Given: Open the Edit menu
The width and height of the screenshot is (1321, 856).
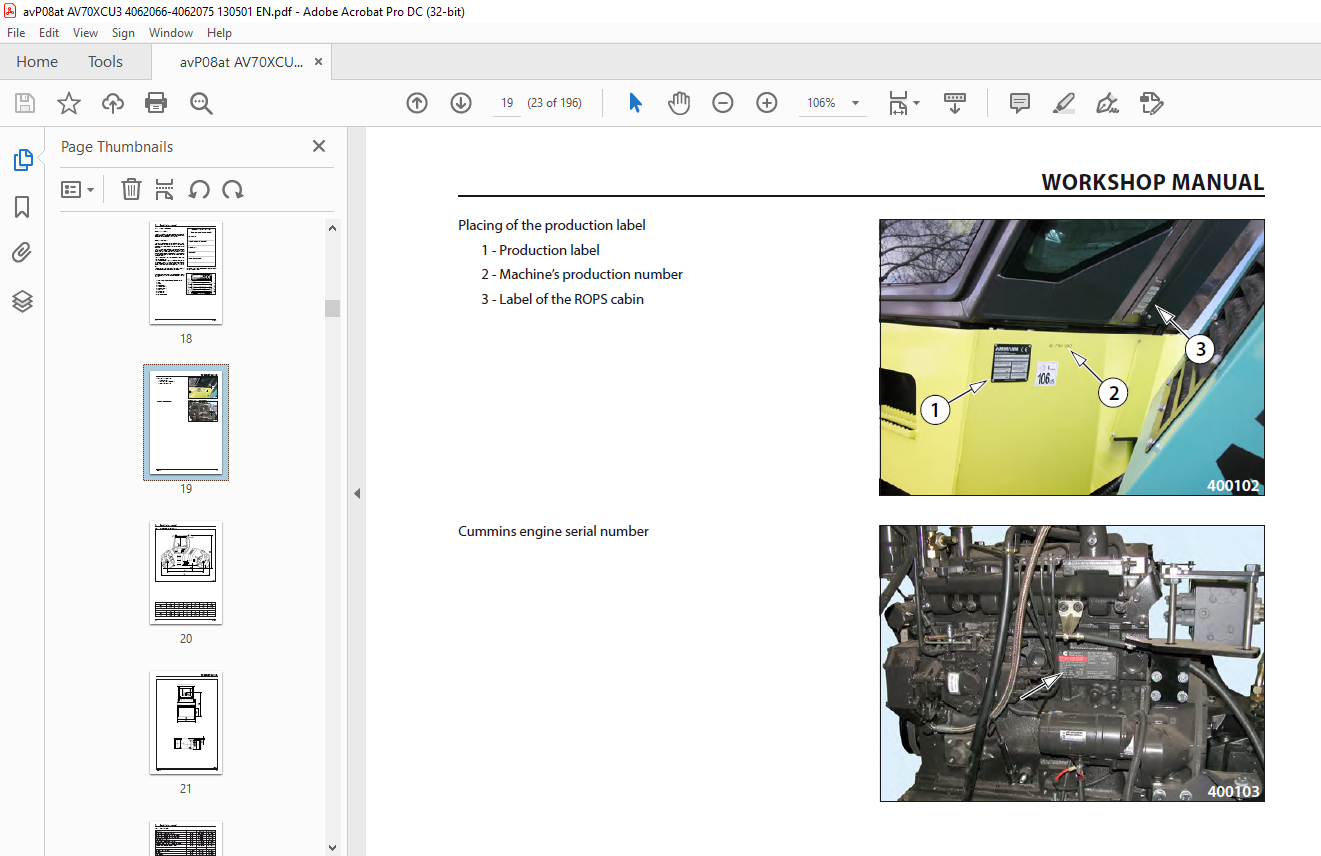Looking at the screenshot, I should (49, 33).
